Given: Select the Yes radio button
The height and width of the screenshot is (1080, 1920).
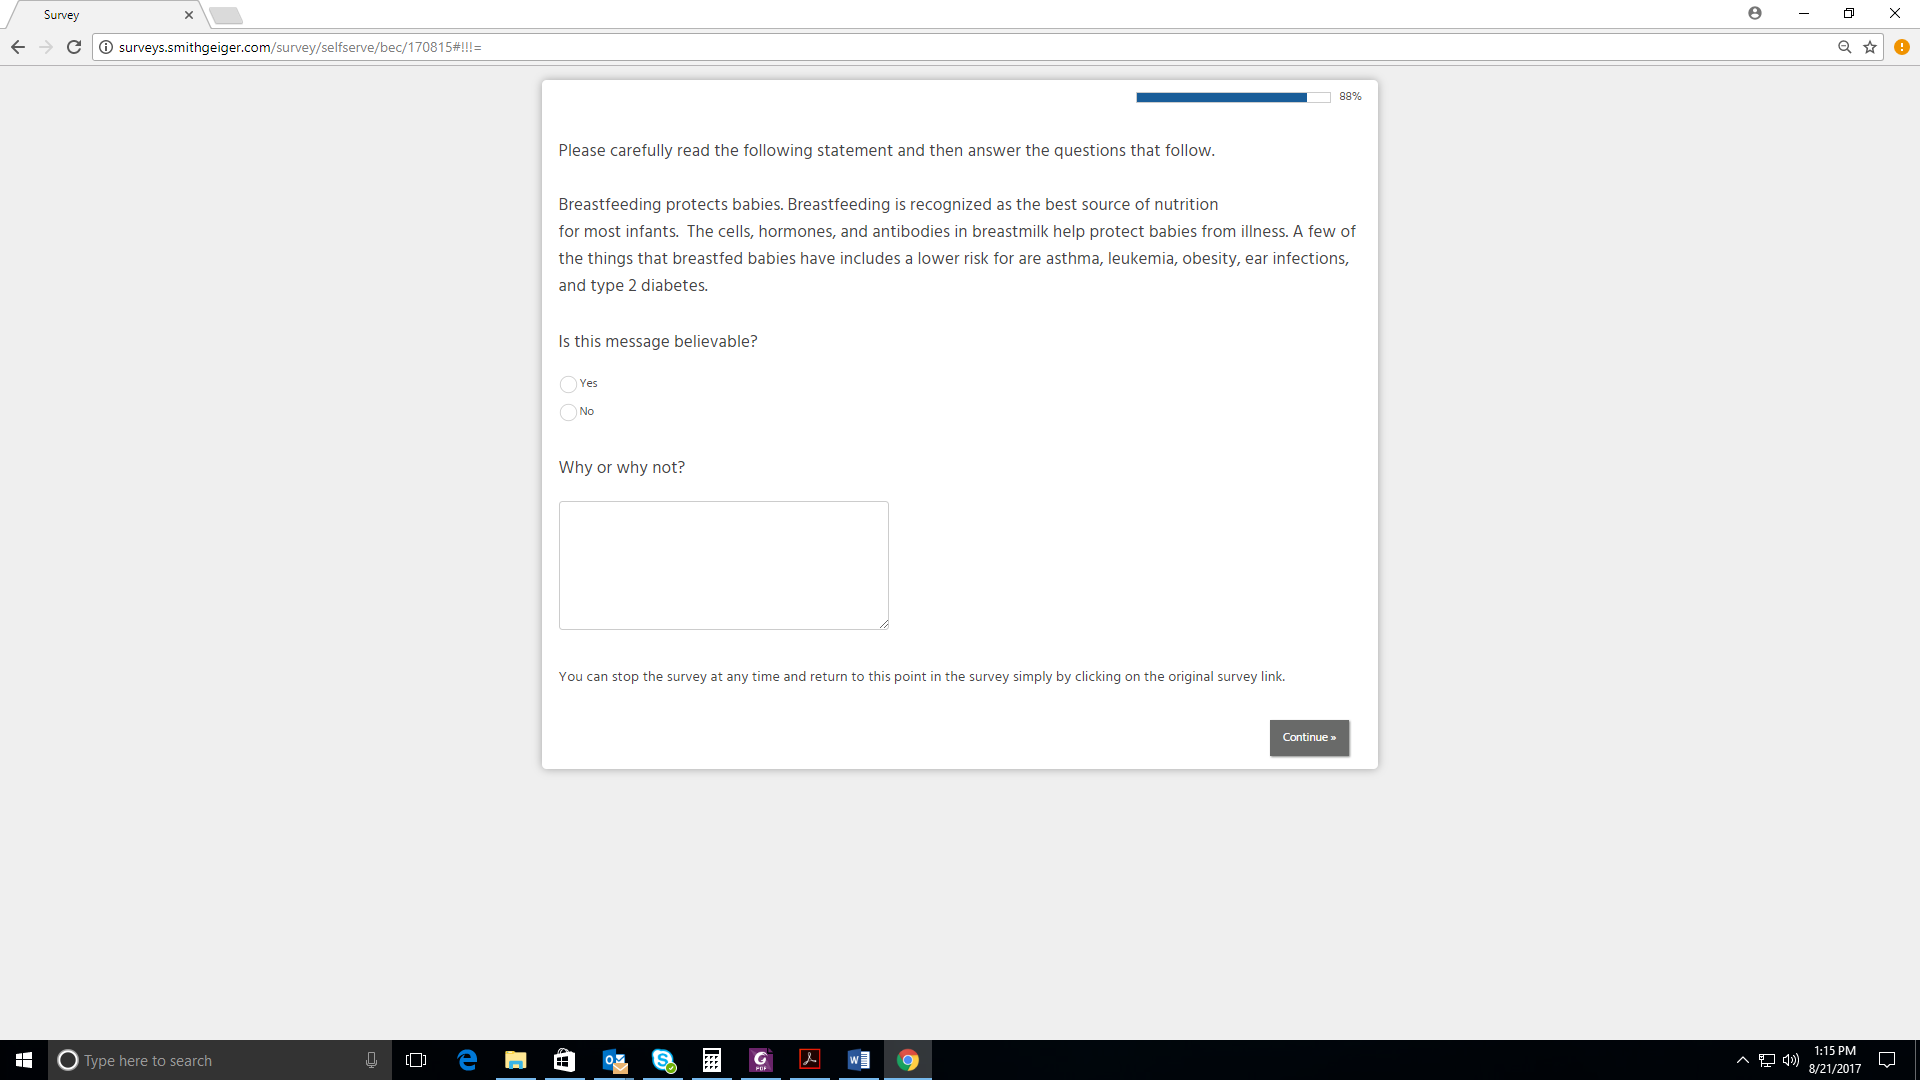Looking at the screenshot, I should 568,384.
